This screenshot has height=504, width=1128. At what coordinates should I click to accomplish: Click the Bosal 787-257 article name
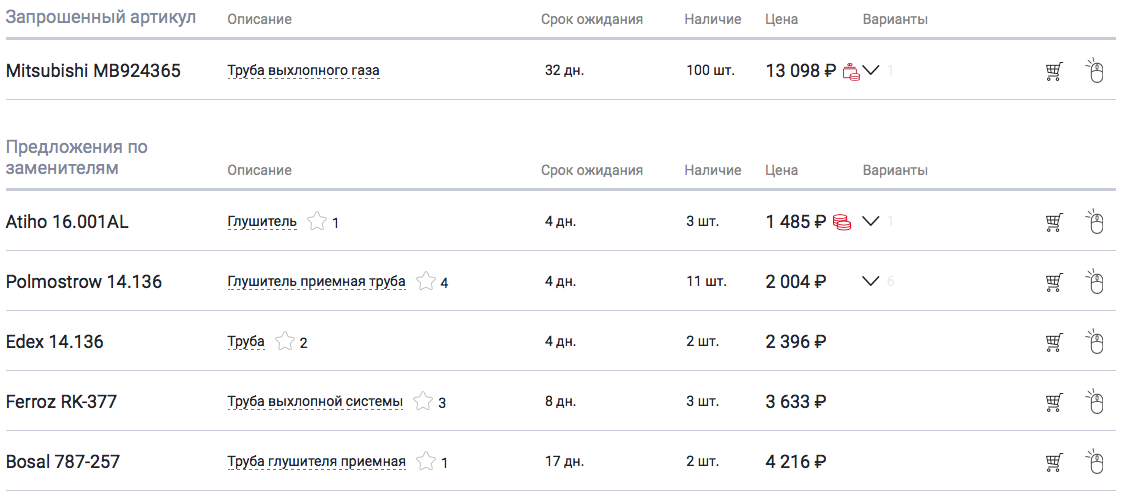tap(64, 462)
